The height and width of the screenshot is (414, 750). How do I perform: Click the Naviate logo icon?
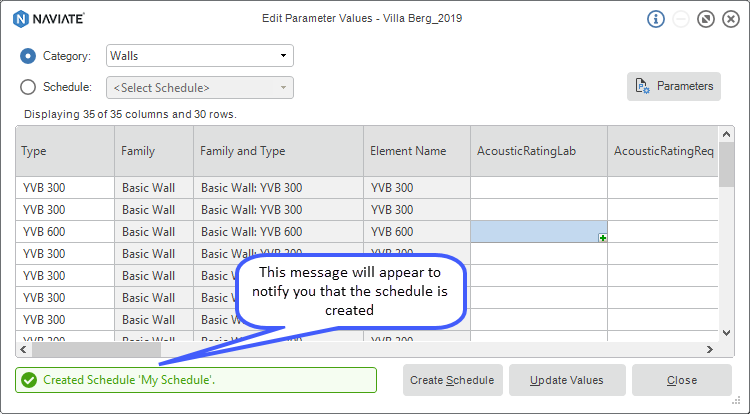[x=20, y=18]
